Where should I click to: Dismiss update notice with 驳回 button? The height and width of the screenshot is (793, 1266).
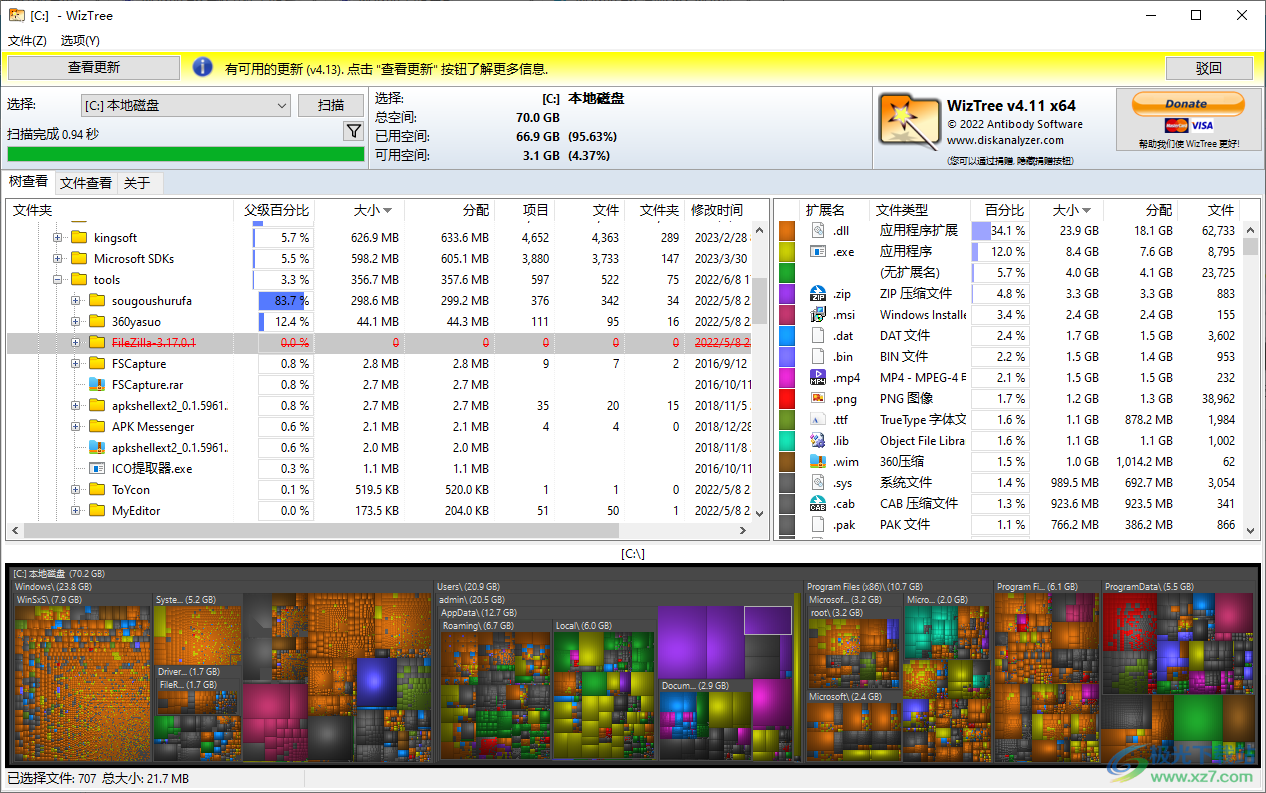pyautogui.click(x=1209, y=68)
